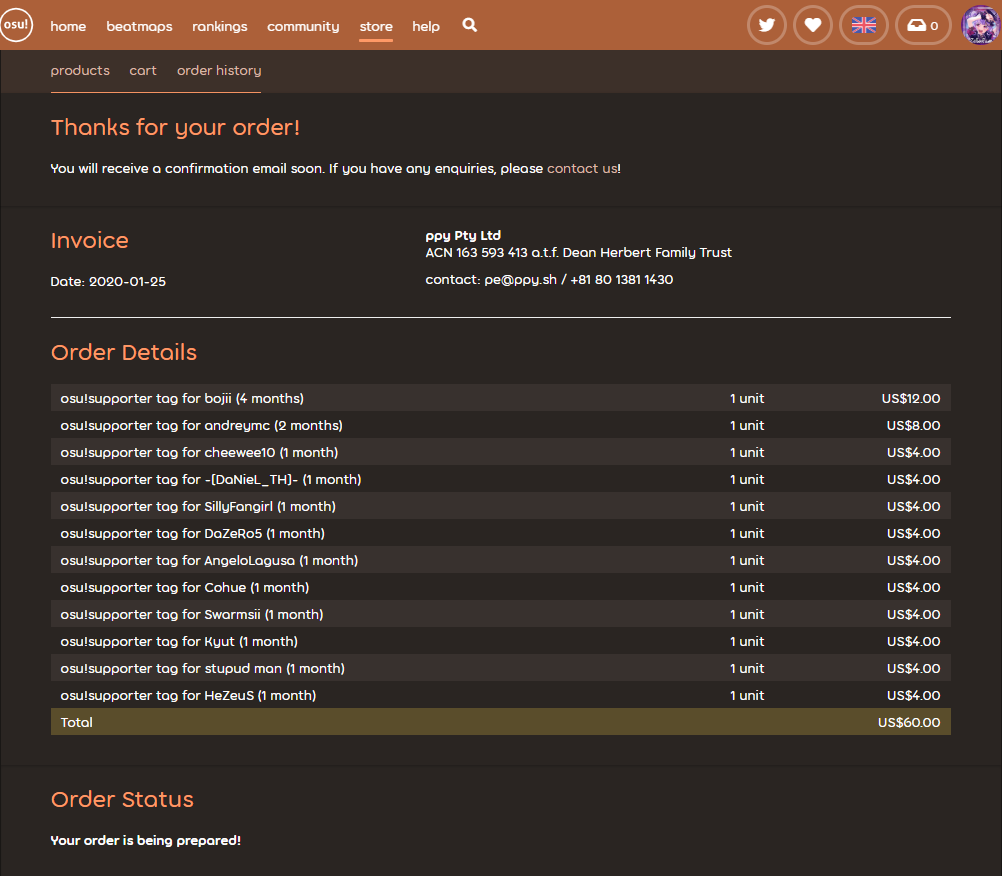Screen dimensions: 1002x876
Task: Click the US$60.00 total amount
Action: point(909,723)
